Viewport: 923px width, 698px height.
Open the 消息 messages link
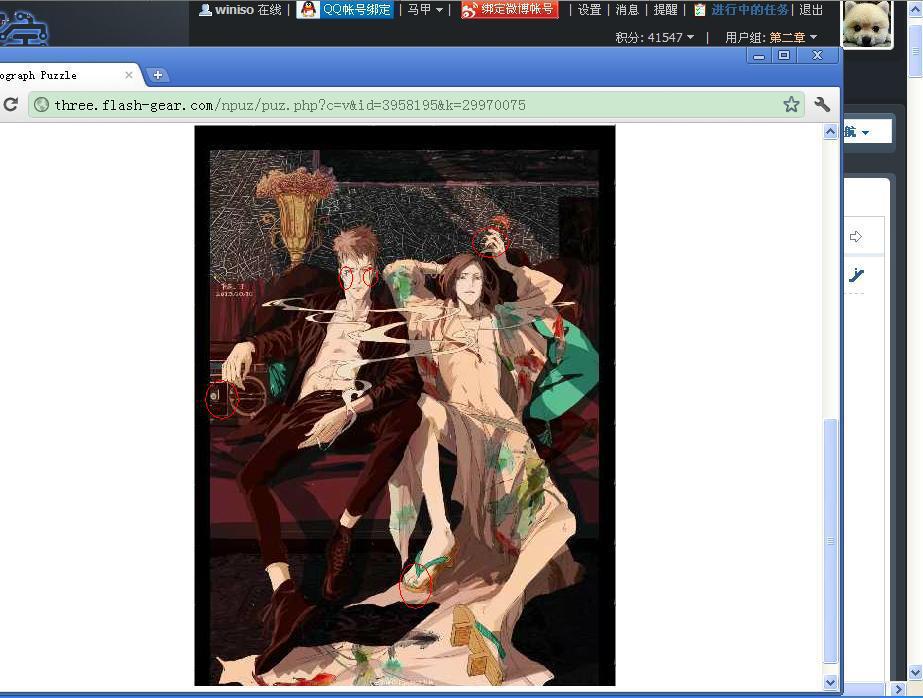click(x=627, y=10)
